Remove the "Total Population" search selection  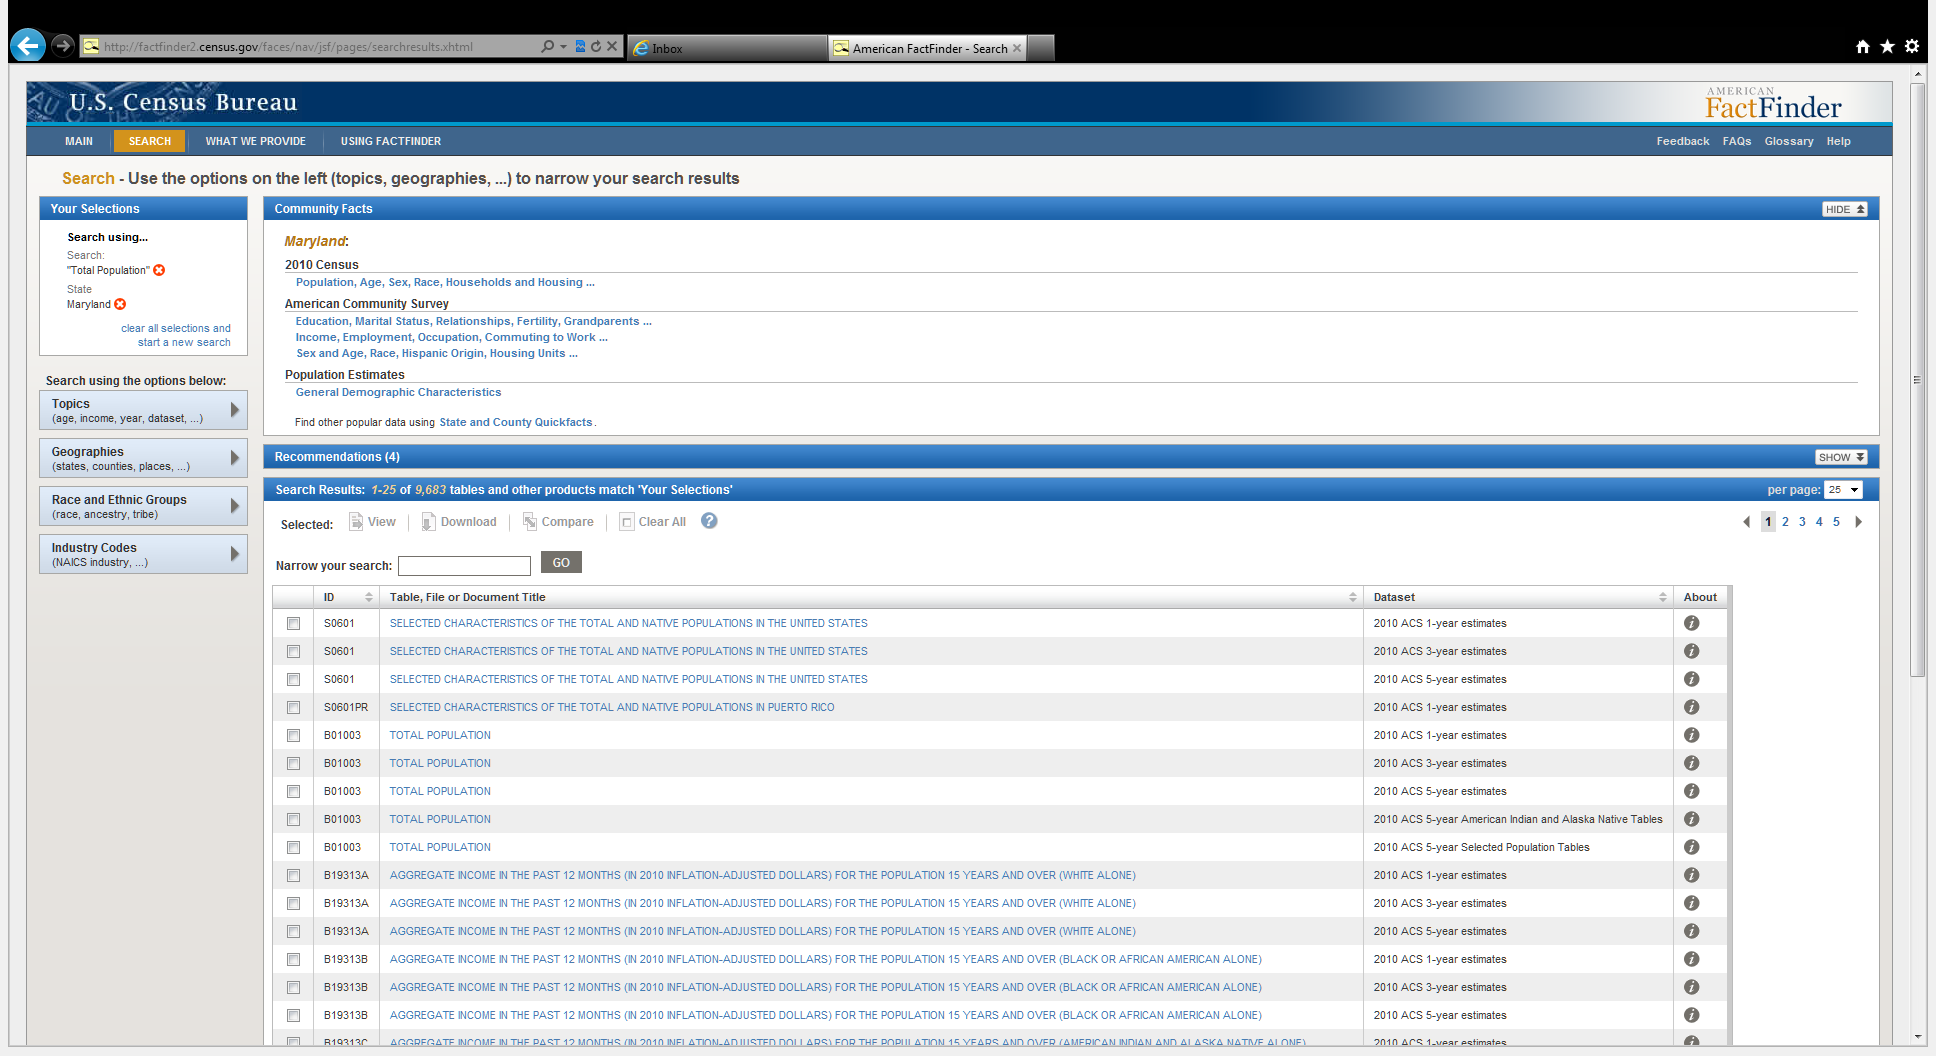click(x=159, y=270)
